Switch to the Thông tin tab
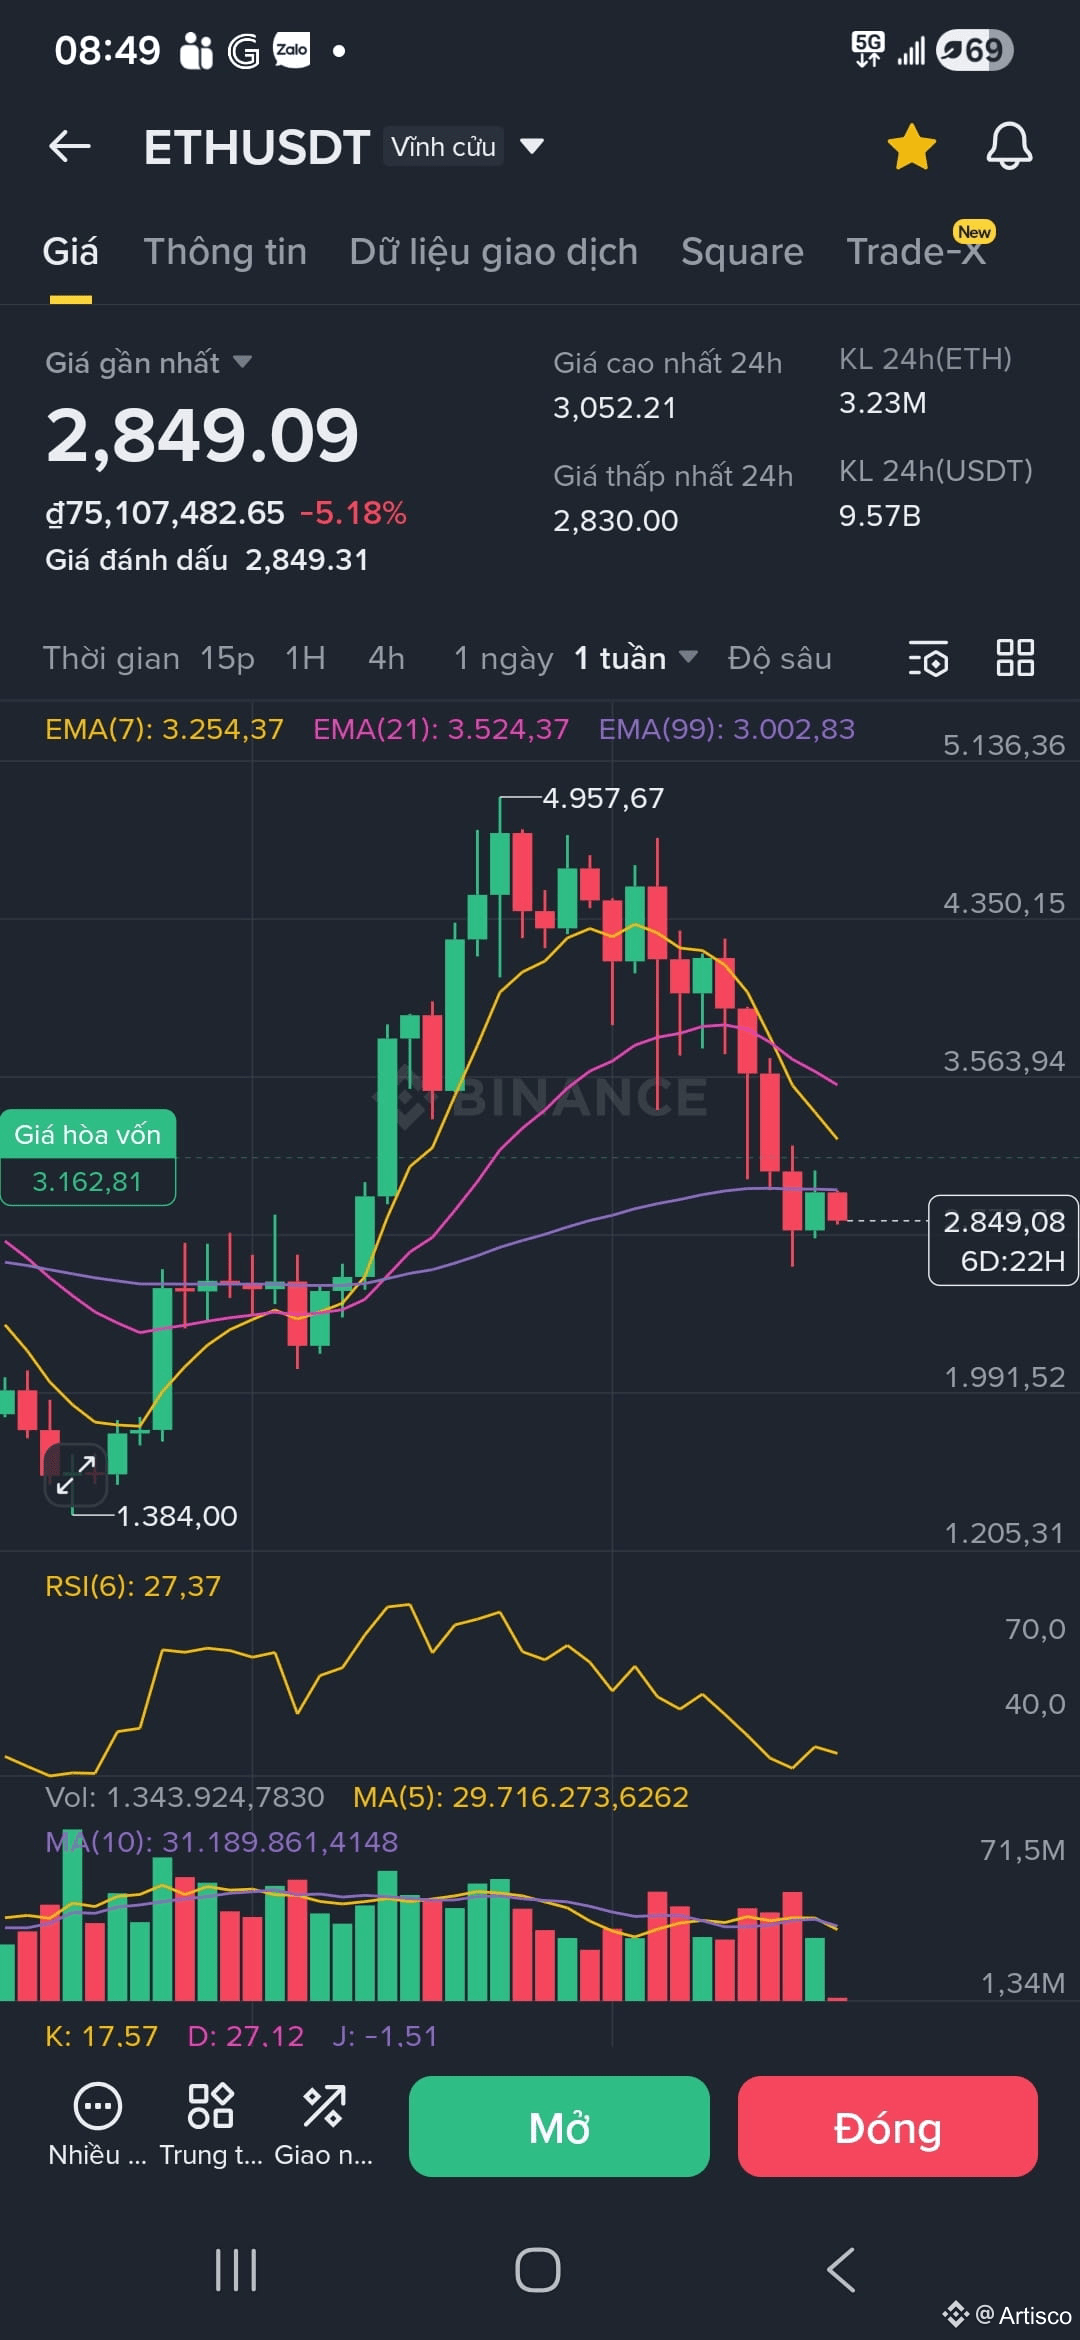The width and height of the screenshot is (1080, 2340). click(225, 252)
